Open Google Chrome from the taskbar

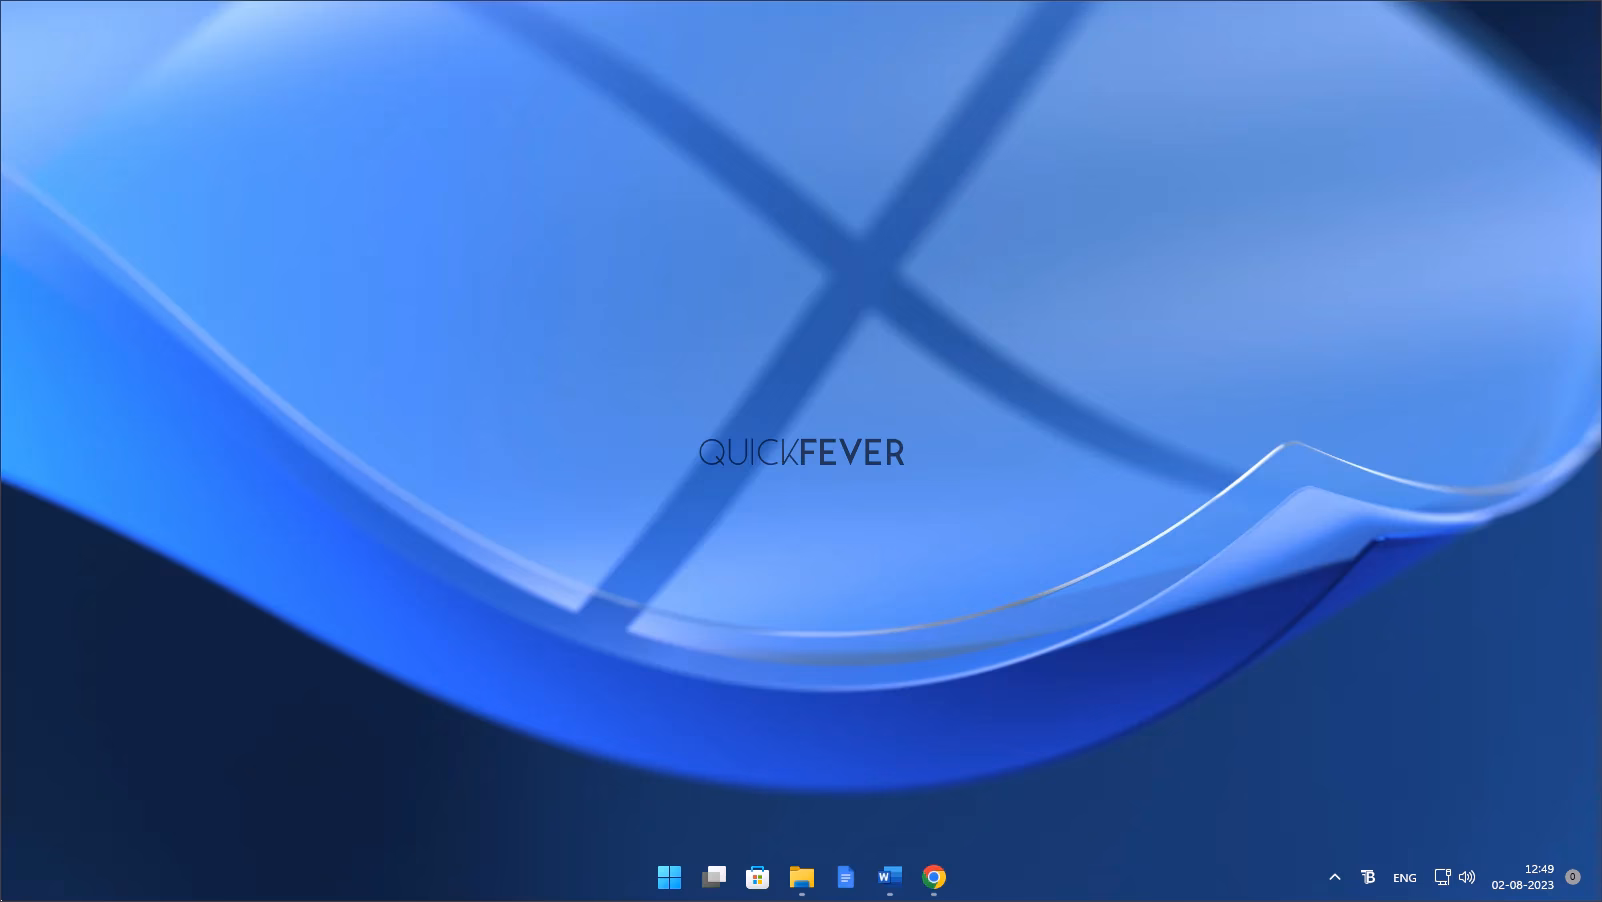(x=933, y=877)
